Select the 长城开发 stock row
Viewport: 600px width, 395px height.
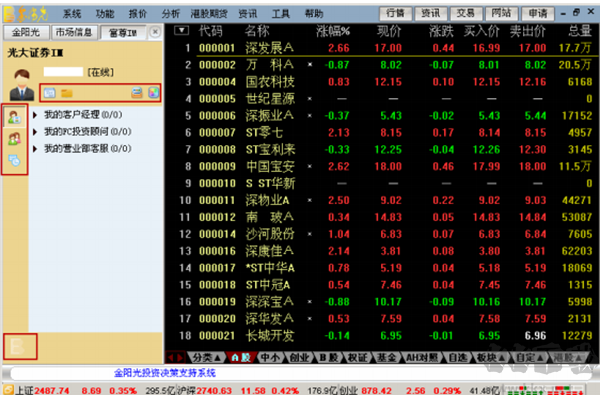tap(383, 336)
